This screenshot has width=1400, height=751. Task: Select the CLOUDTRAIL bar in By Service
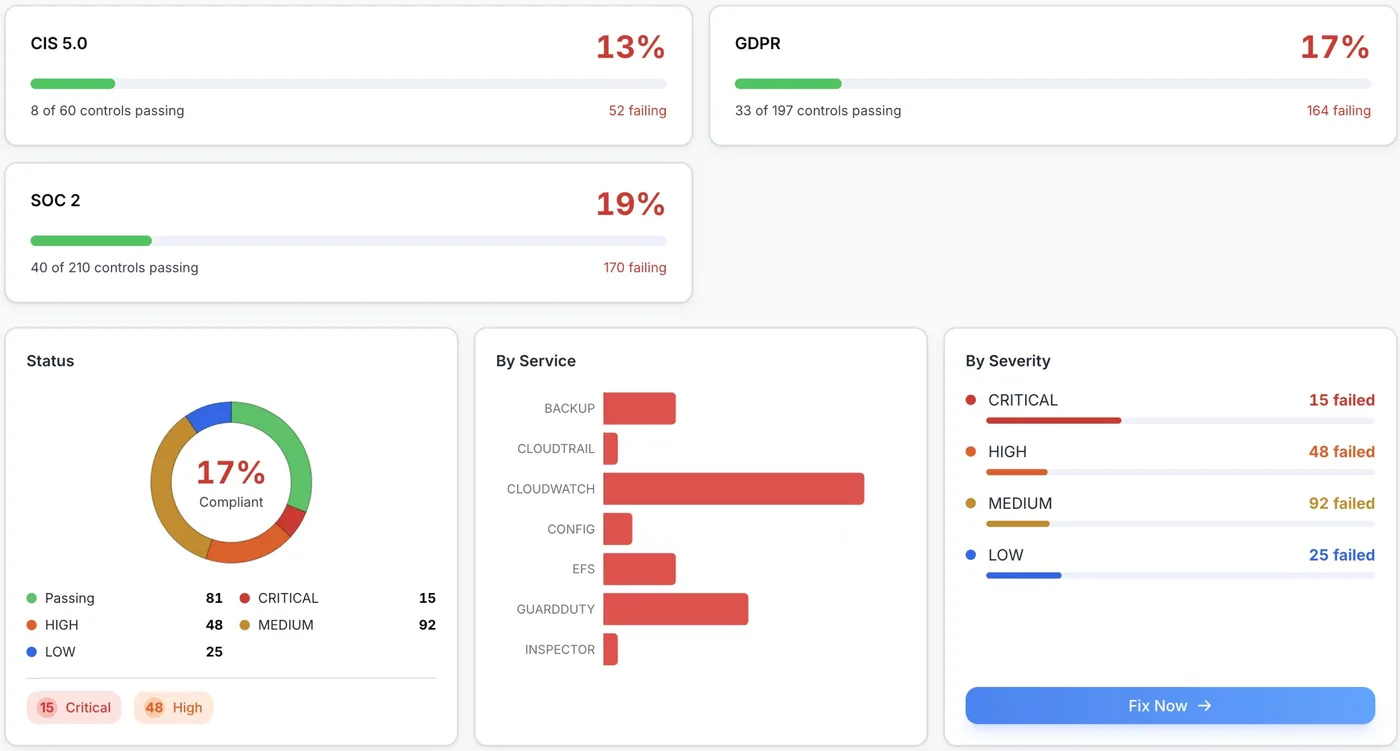(611, 449)
